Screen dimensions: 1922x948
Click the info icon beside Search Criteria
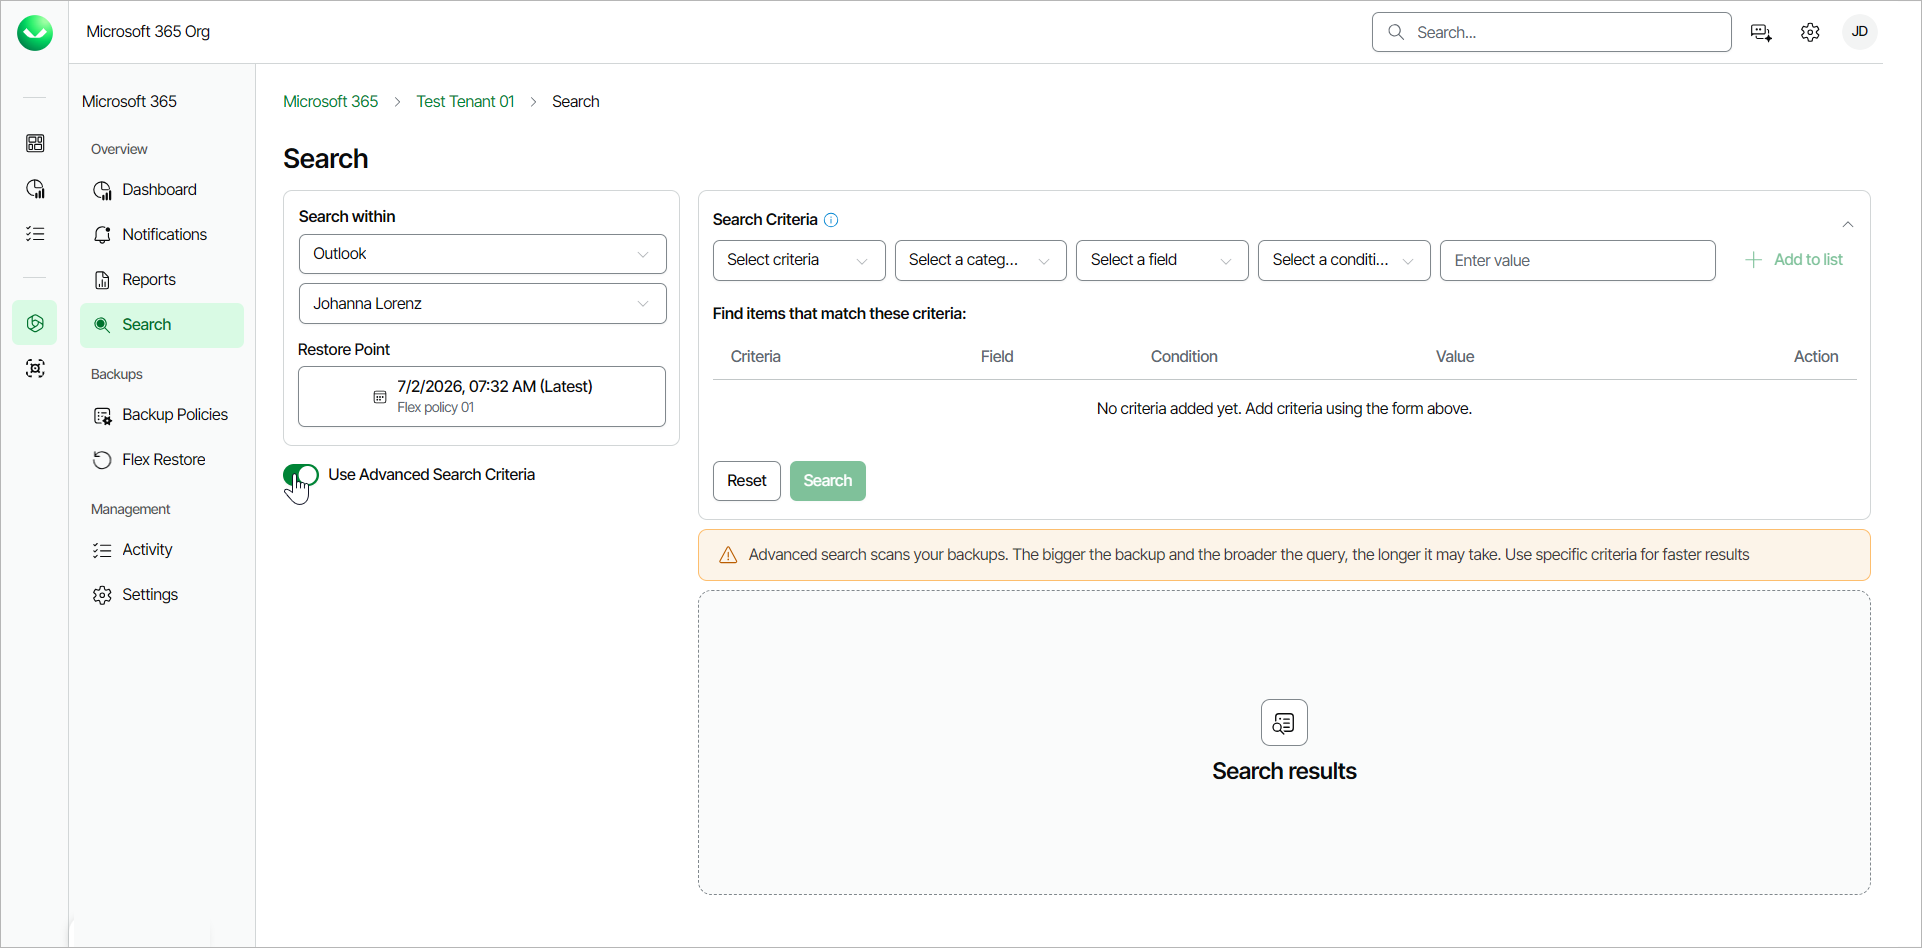tap(831, 220)
